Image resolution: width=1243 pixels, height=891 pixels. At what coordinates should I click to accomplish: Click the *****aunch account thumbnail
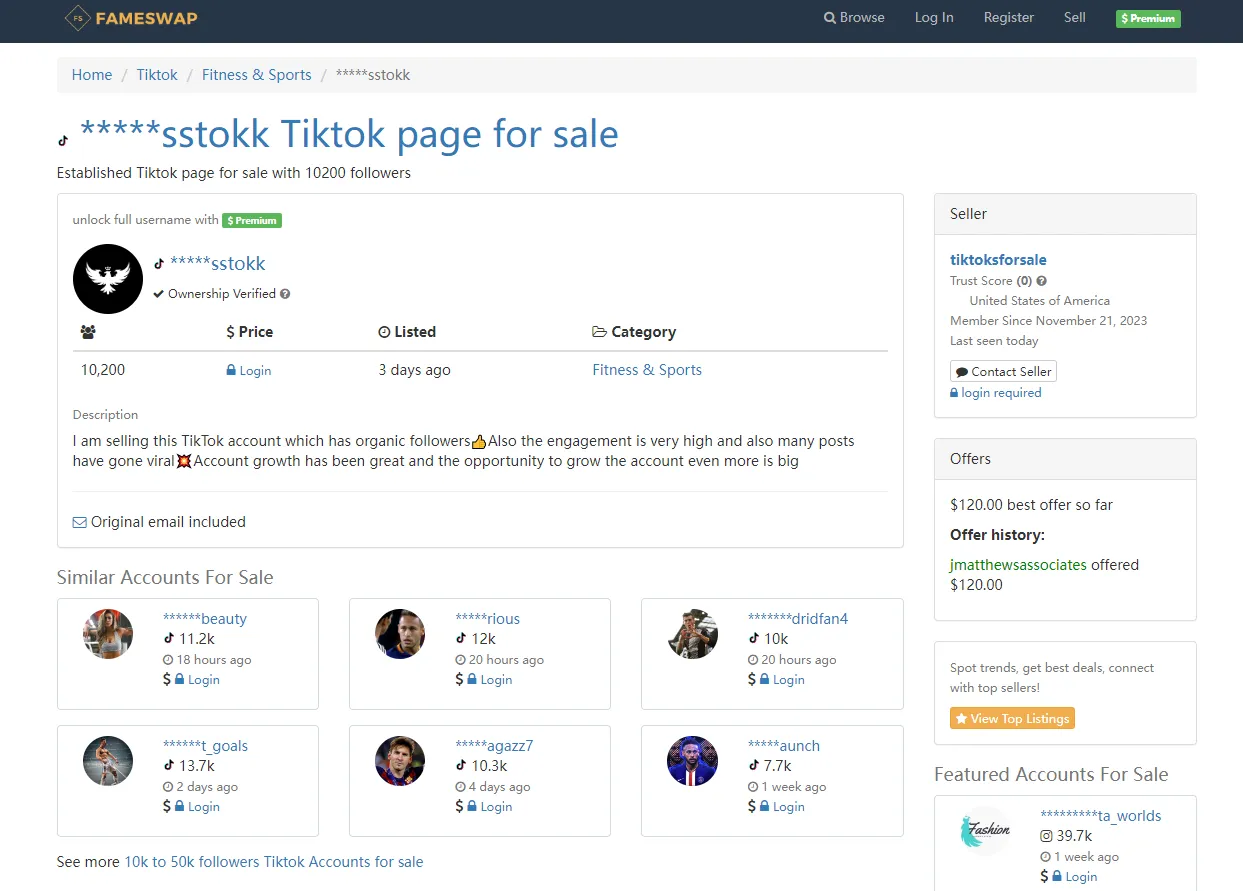[693, 761]
